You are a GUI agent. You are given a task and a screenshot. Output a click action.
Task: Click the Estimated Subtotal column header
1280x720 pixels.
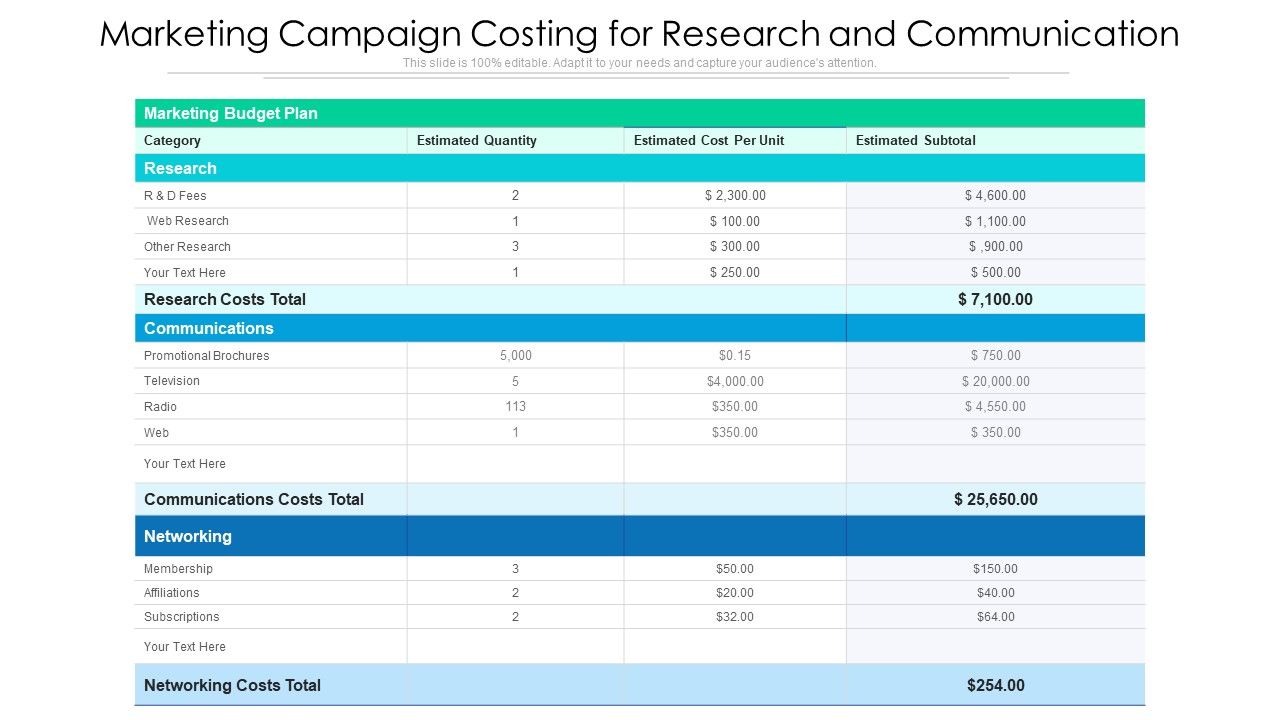916,141
